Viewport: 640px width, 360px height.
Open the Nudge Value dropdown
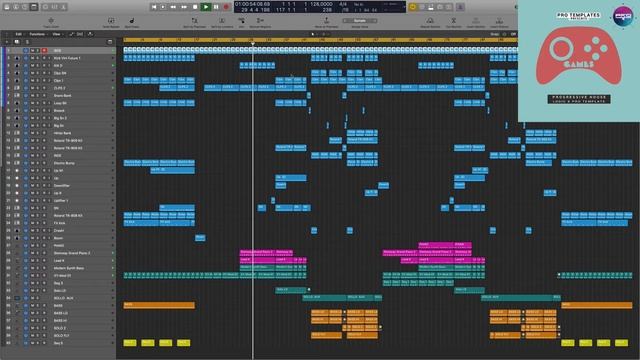(360, 21)
